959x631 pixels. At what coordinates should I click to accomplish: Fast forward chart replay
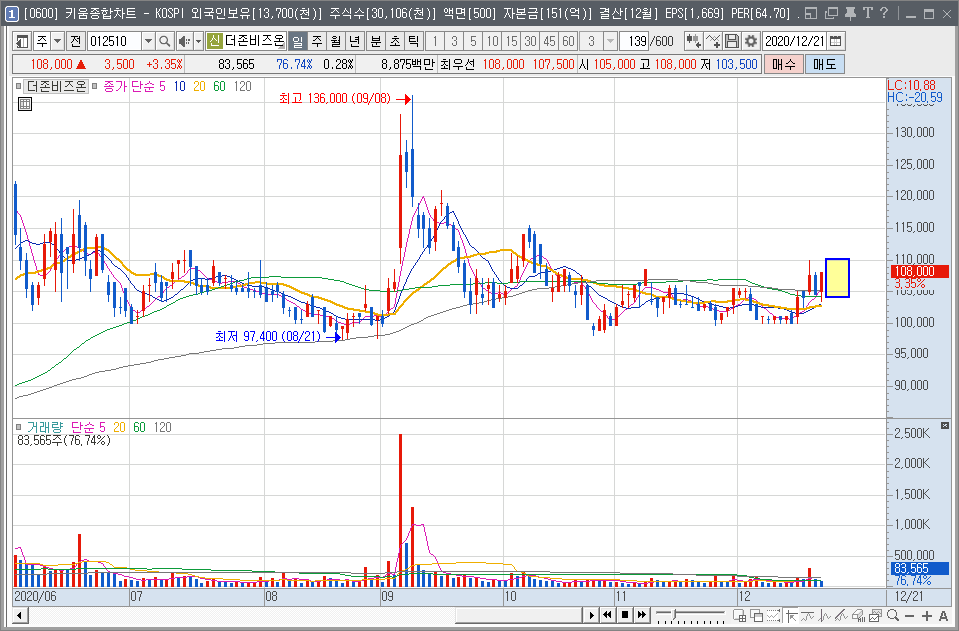(642, 615)
